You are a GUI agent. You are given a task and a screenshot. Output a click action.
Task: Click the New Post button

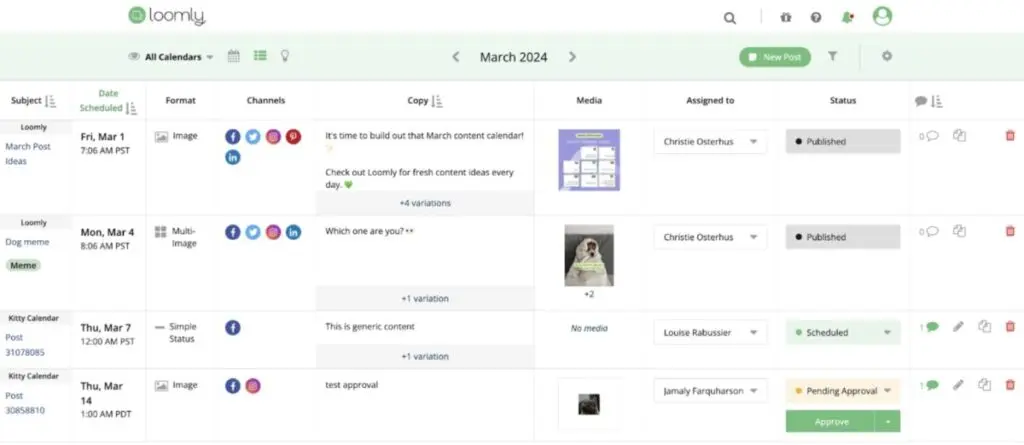(x=775, y=57)
